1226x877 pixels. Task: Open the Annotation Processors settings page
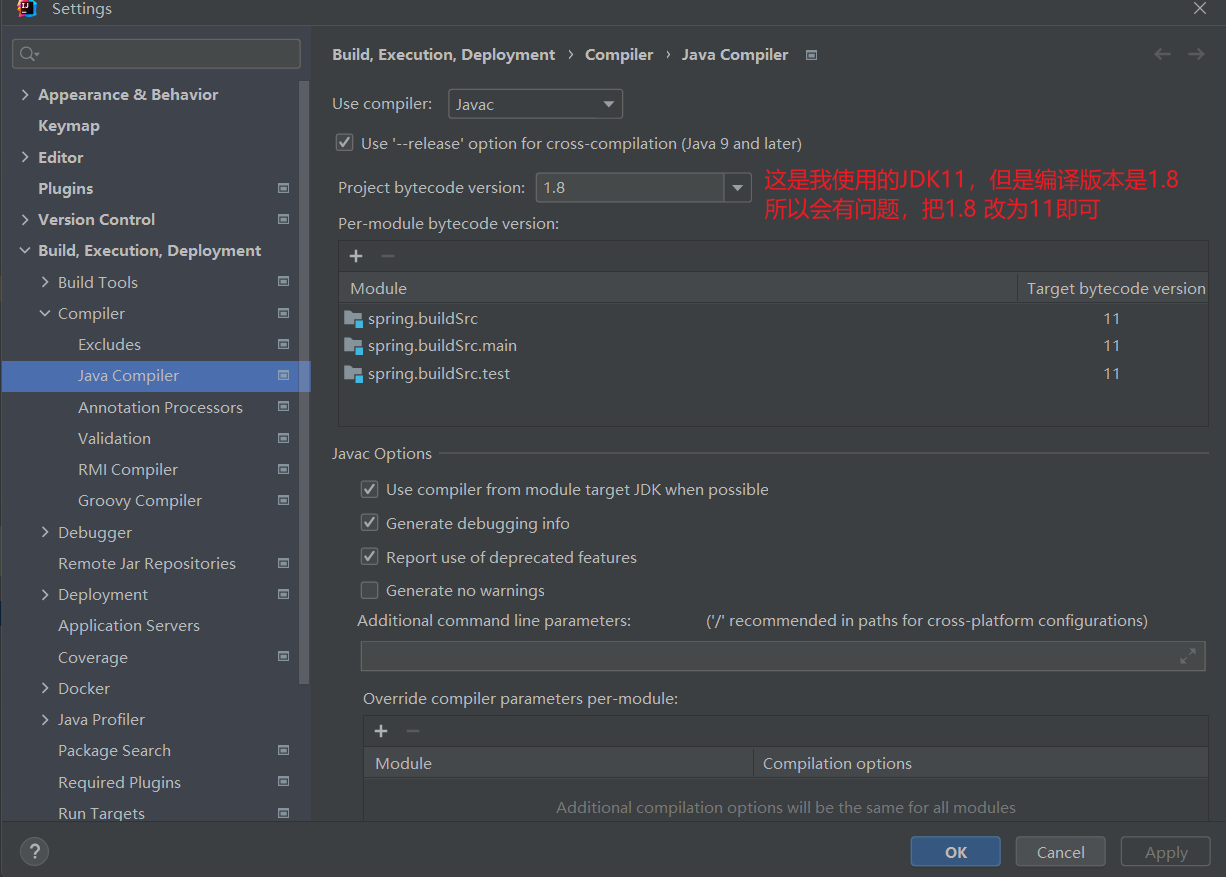pos(160,407)
